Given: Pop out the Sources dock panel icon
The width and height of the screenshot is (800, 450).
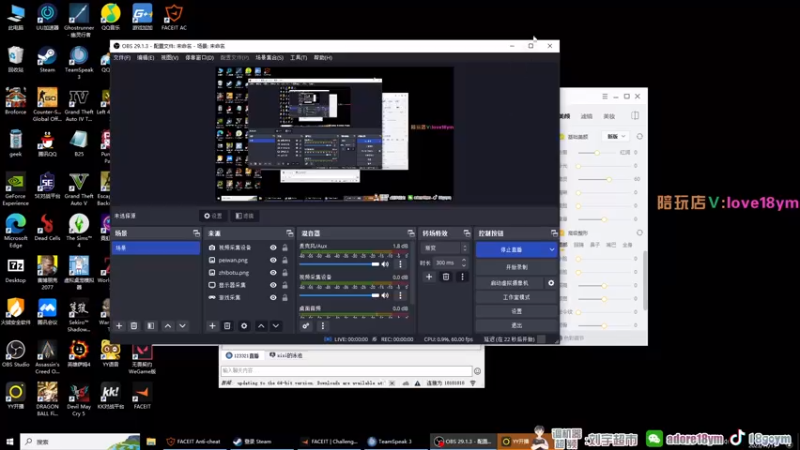Looking at the screenshot, I should (290, 233).
